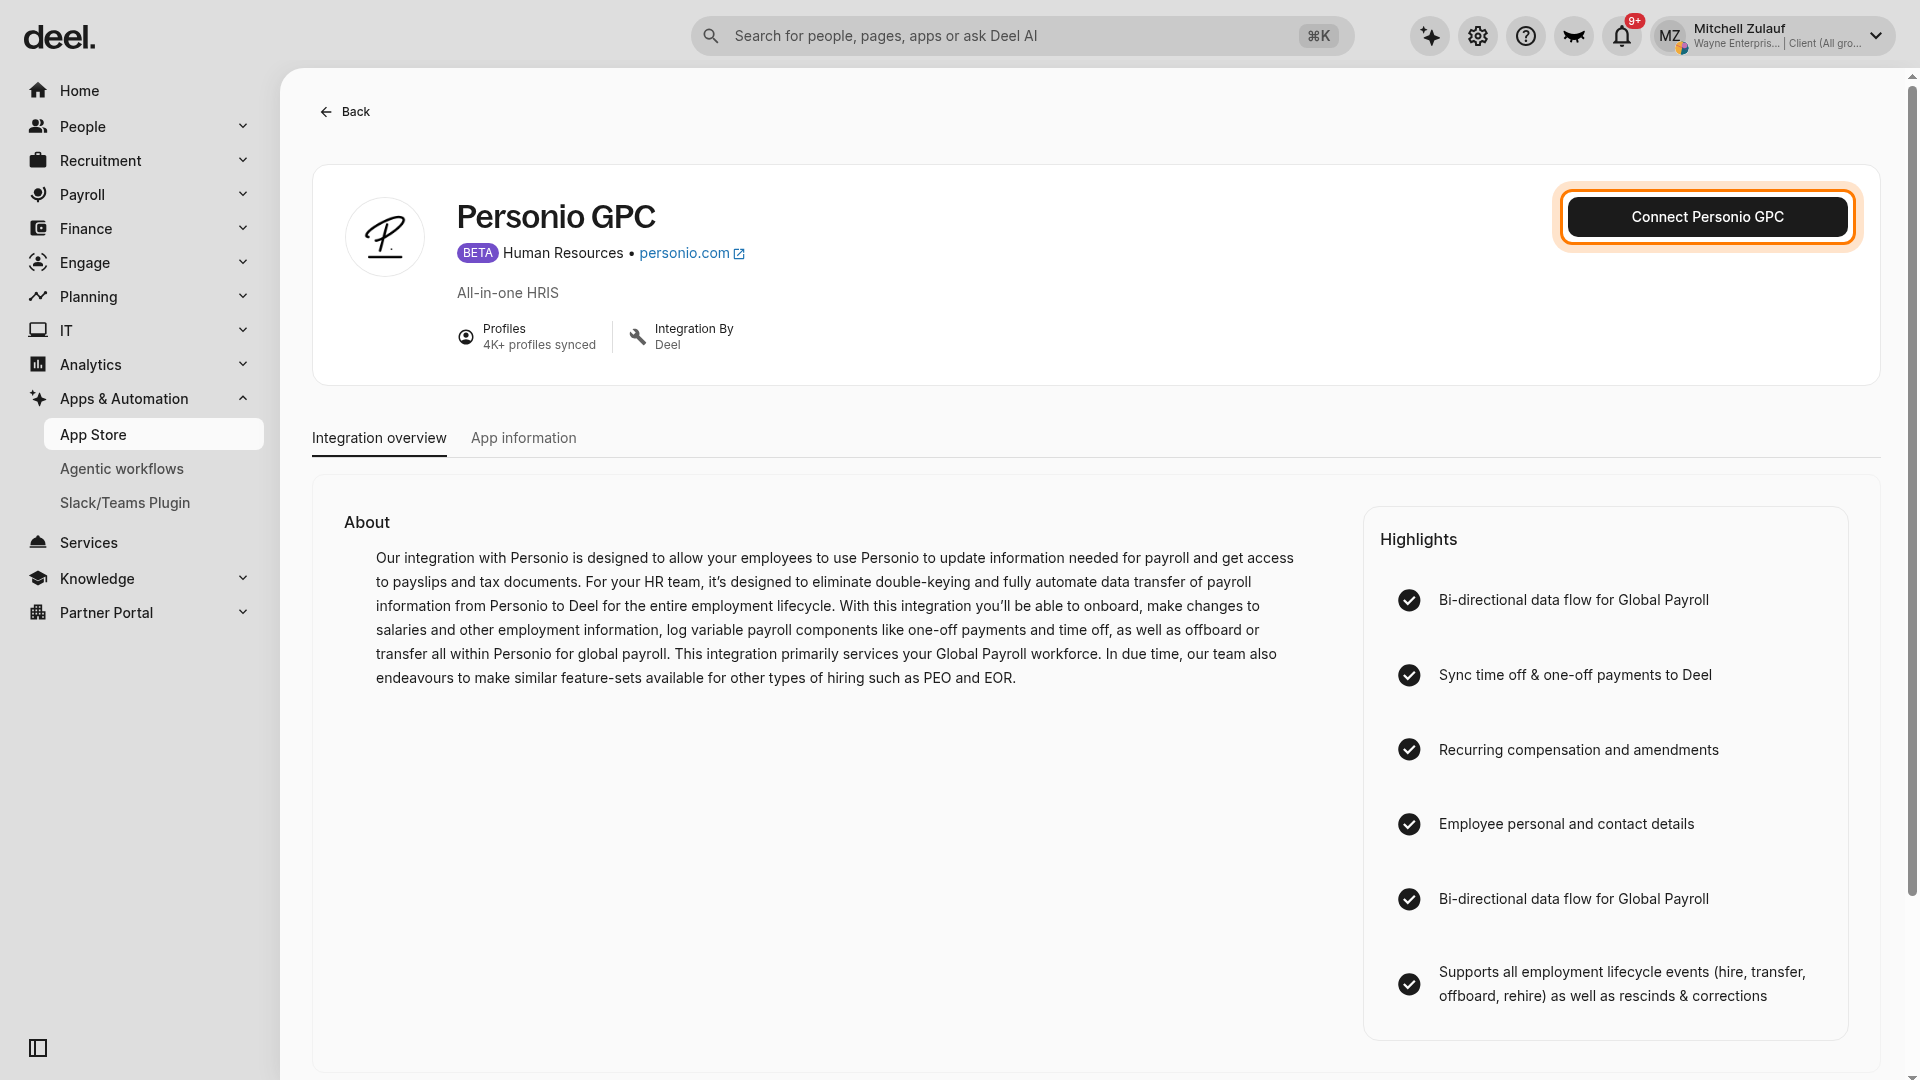Click the MZ user avatar
The height and width of the screenshot is (1080, 1920).
click(1670, 37)
